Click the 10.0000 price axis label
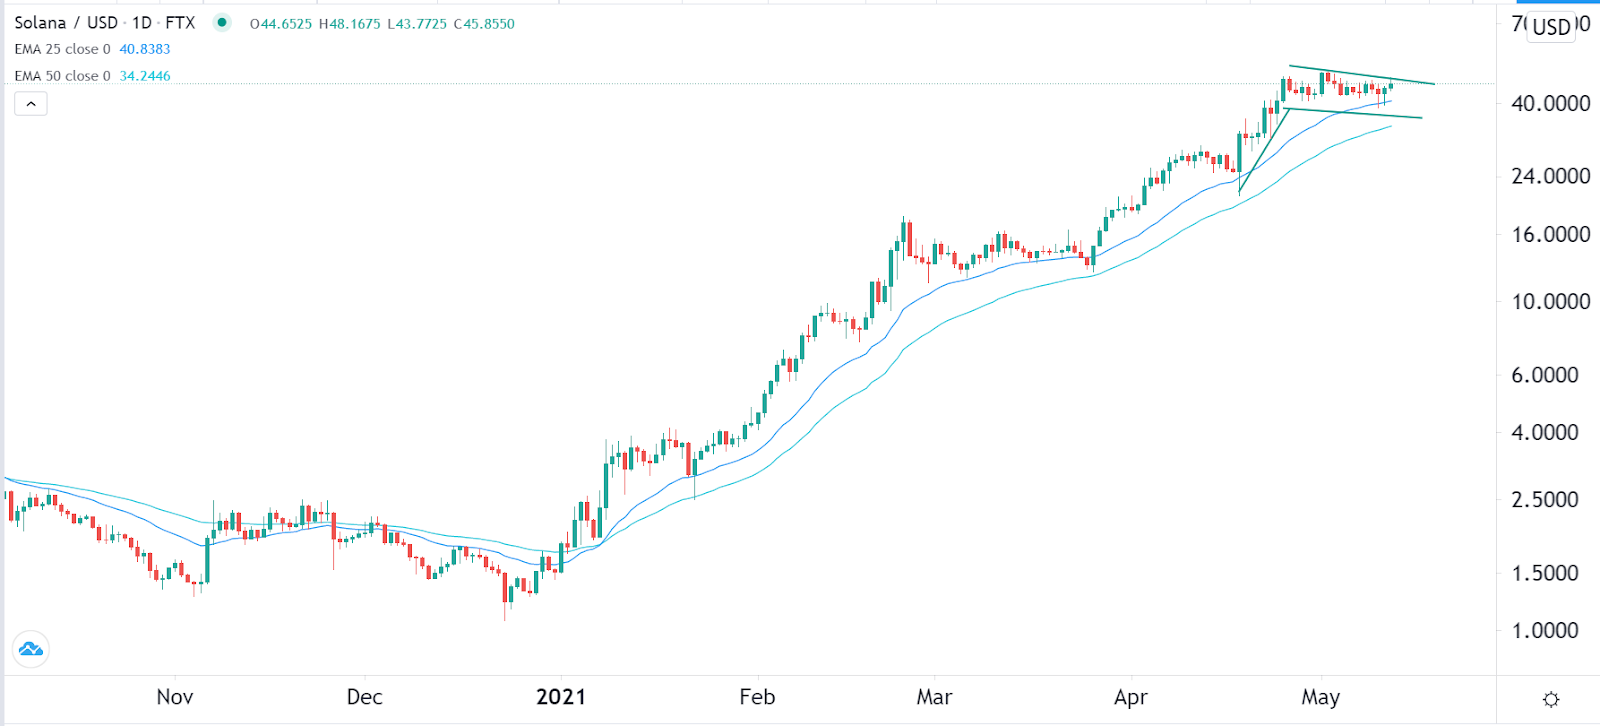1600x726 pixels. 1550,301
